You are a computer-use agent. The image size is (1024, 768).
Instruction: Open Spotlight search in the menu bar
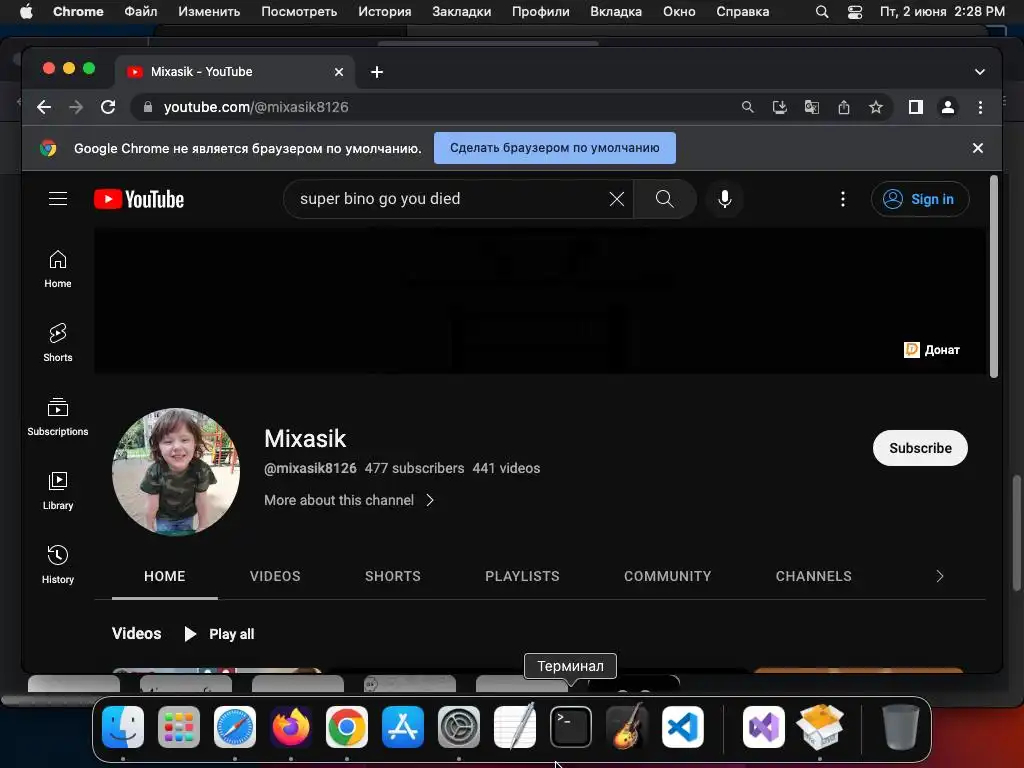(x=822, y=12)
